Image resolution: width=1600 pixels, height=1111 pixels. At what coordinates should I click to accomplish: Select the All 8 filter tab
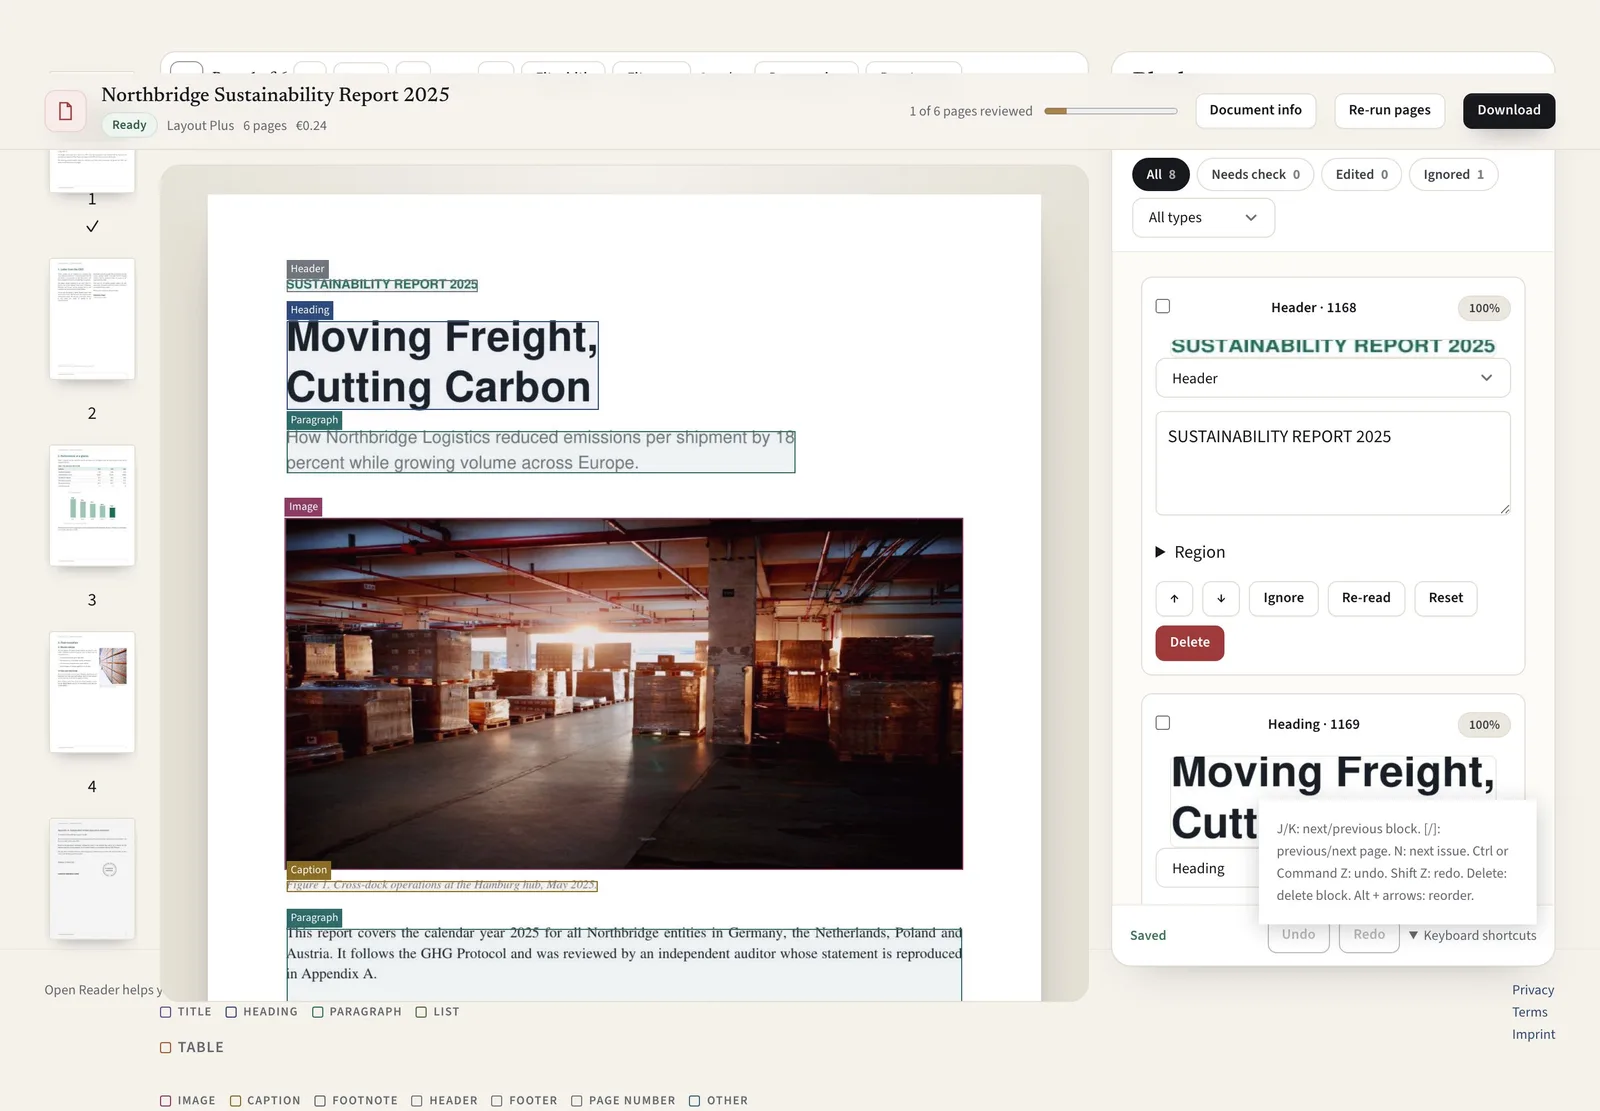(x=1161, y=174)
